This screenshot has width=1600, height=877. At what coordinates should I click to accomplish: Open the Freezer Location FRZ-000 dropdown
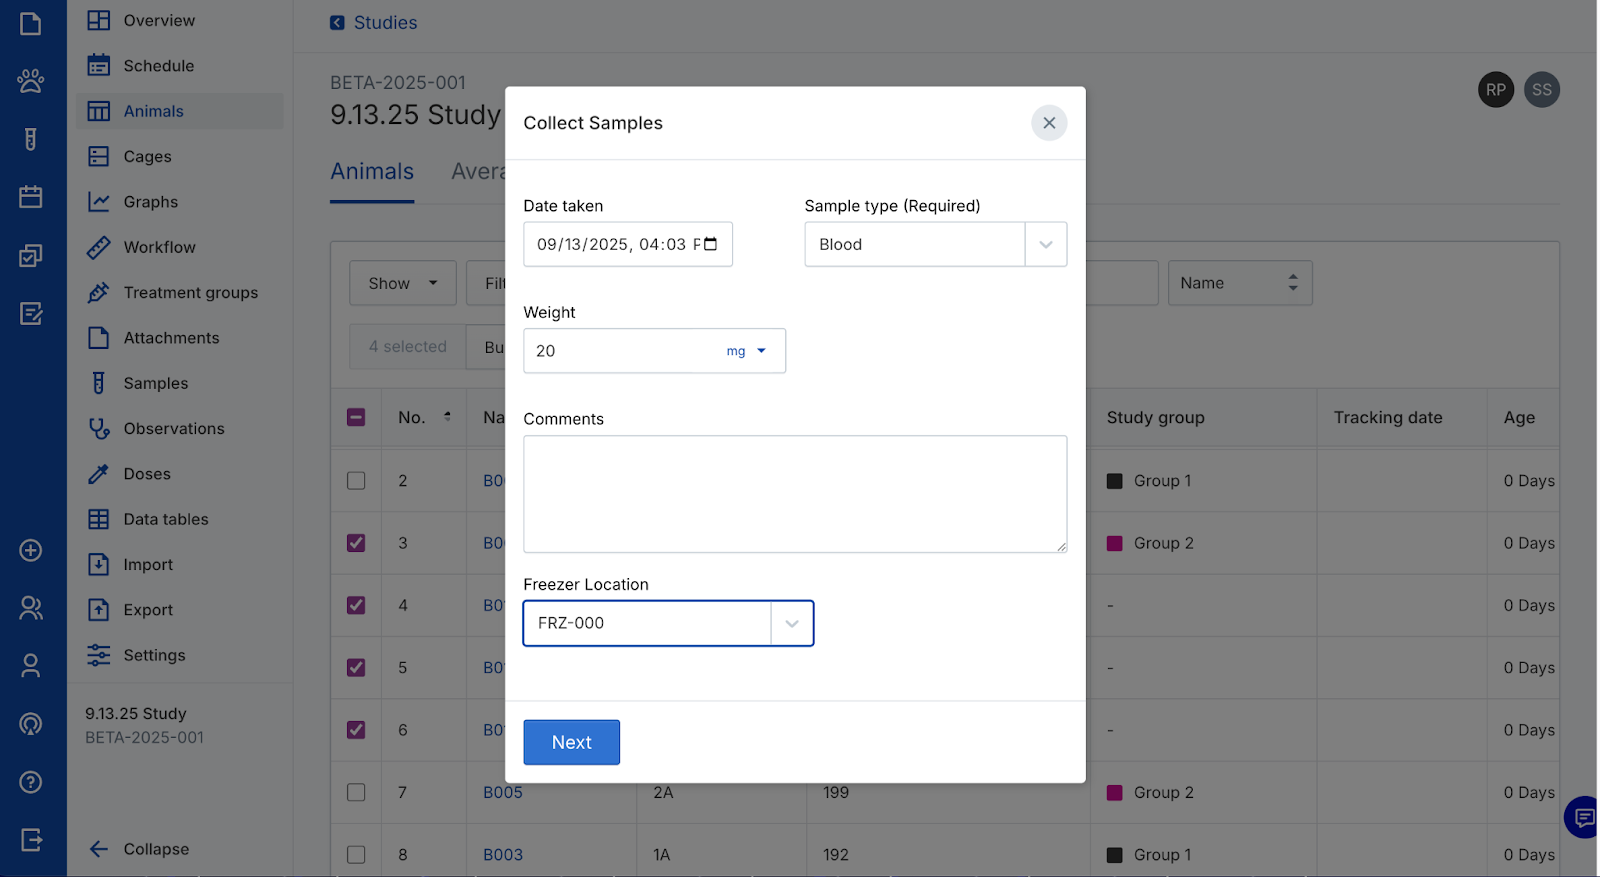pyautogui.click(x=791, y=624)
